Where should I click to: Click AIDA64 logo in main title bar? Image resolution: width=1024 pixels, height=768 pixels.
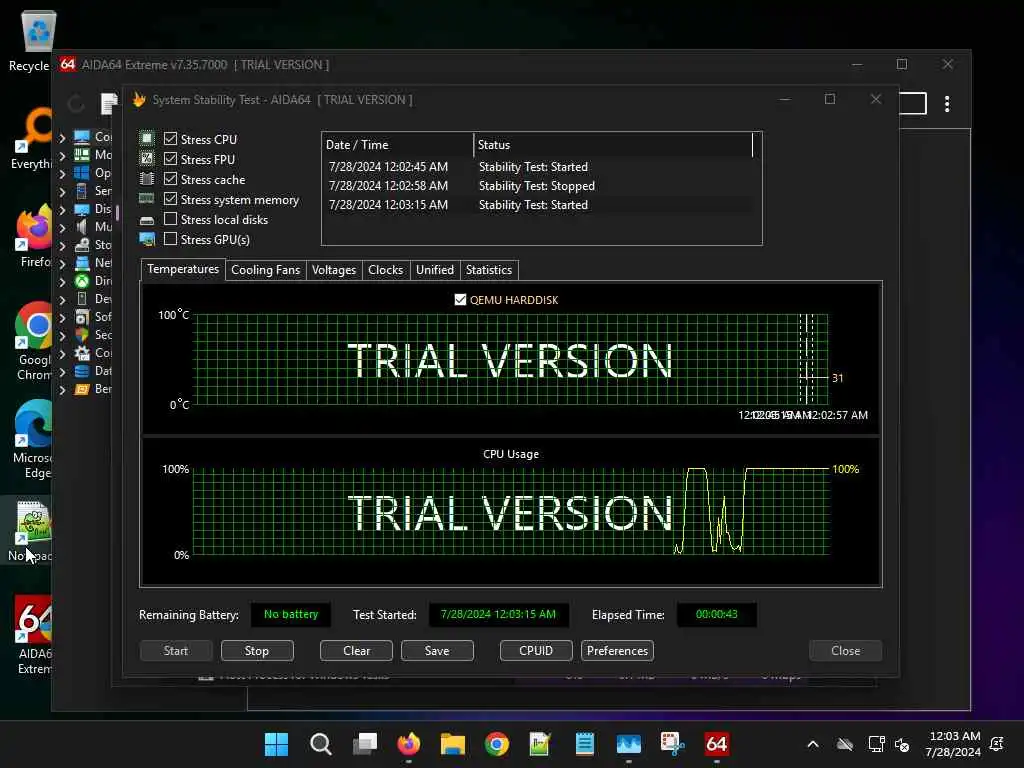point(67,64)
